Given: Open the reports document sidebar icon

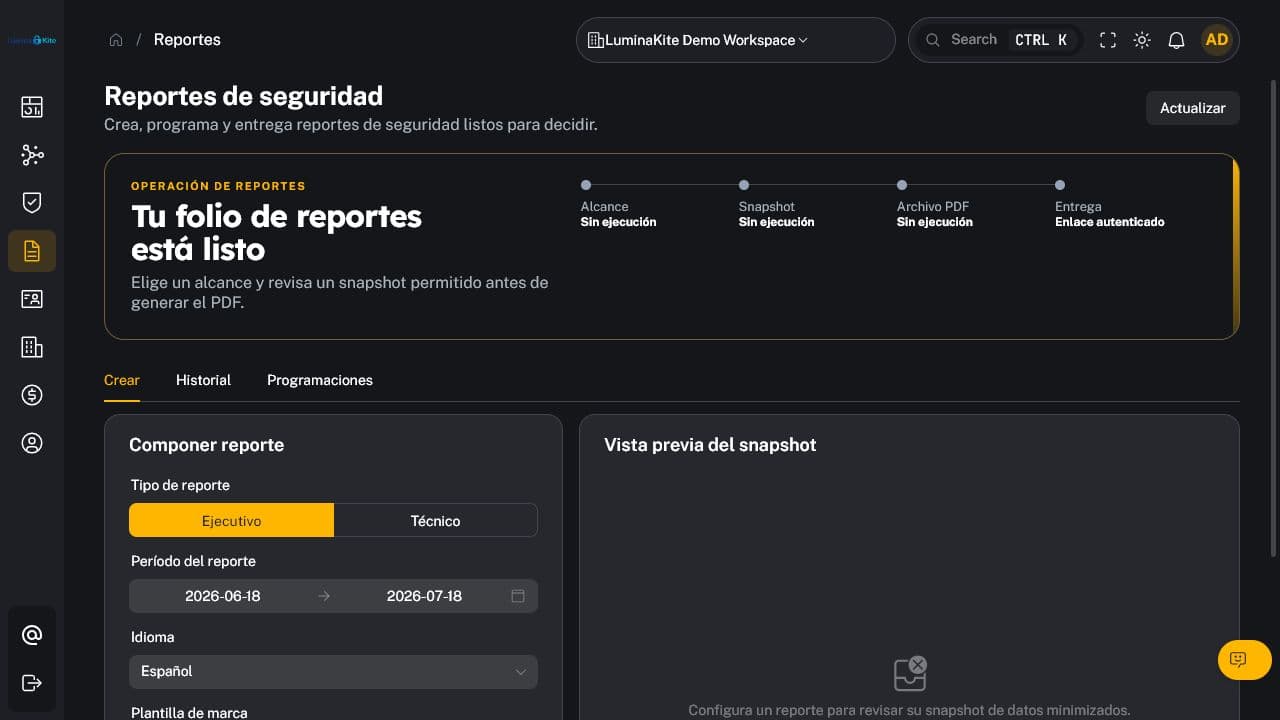Looking at the screenshot, I should click(32, 251).
